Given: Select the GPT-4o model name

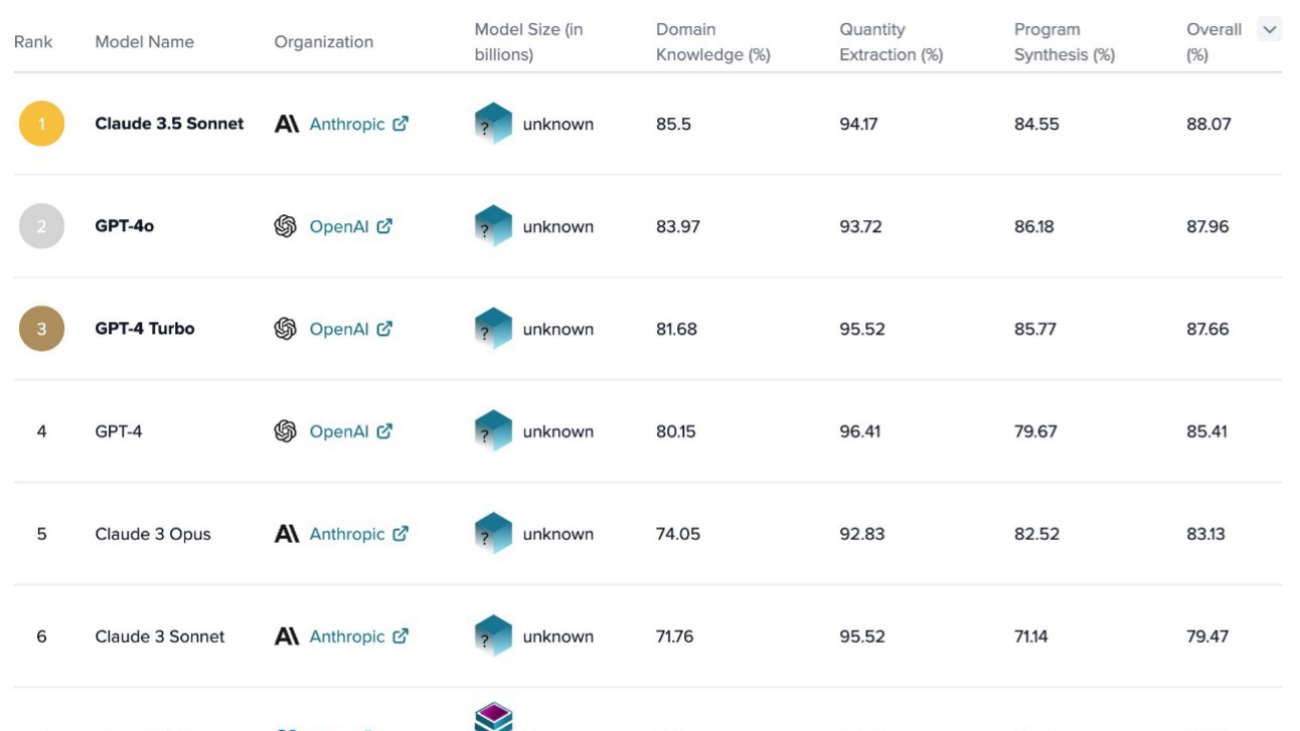Looking at the screenshot, I should [x=124, y=227].
